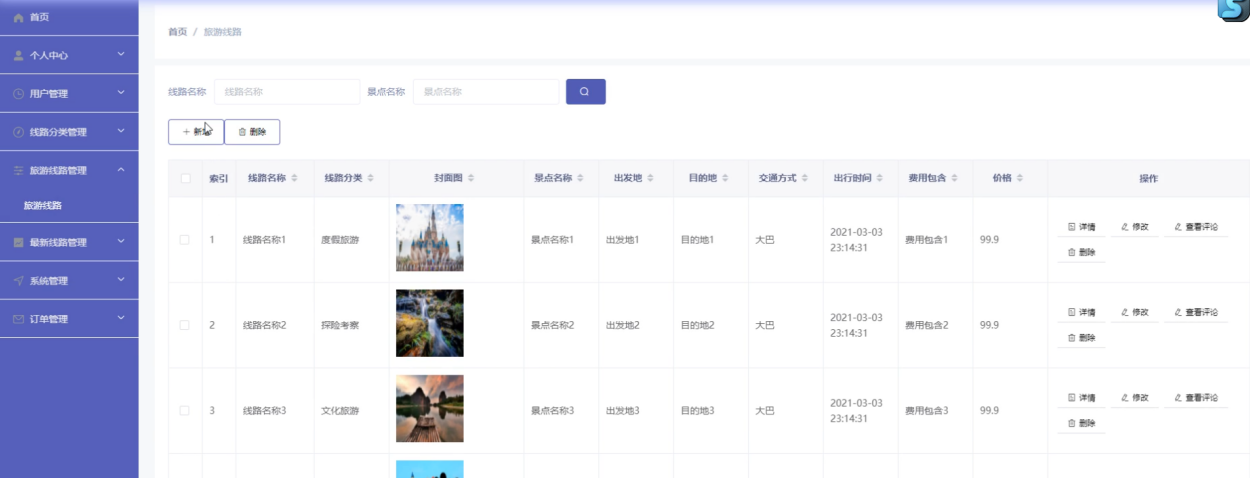Click 详情 for 线路名称2
The height and width of the screenshot is (478, 1250).
click(1082, 313)
